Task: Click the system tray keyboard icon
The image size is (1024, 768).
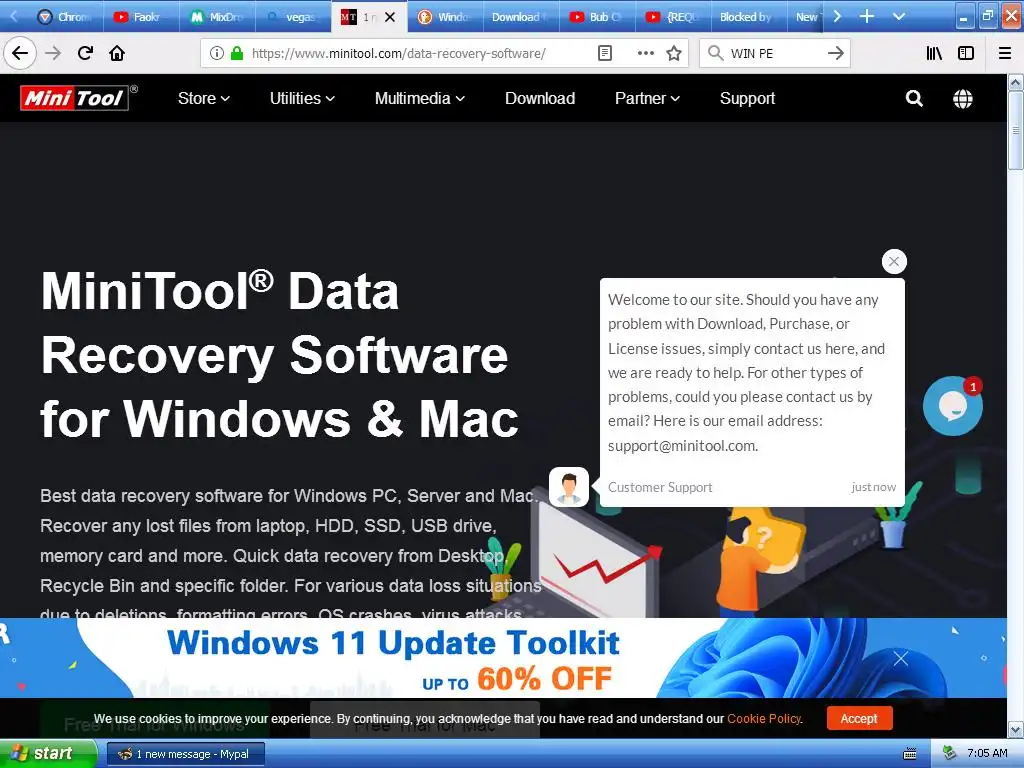Action: coord(910,754)
